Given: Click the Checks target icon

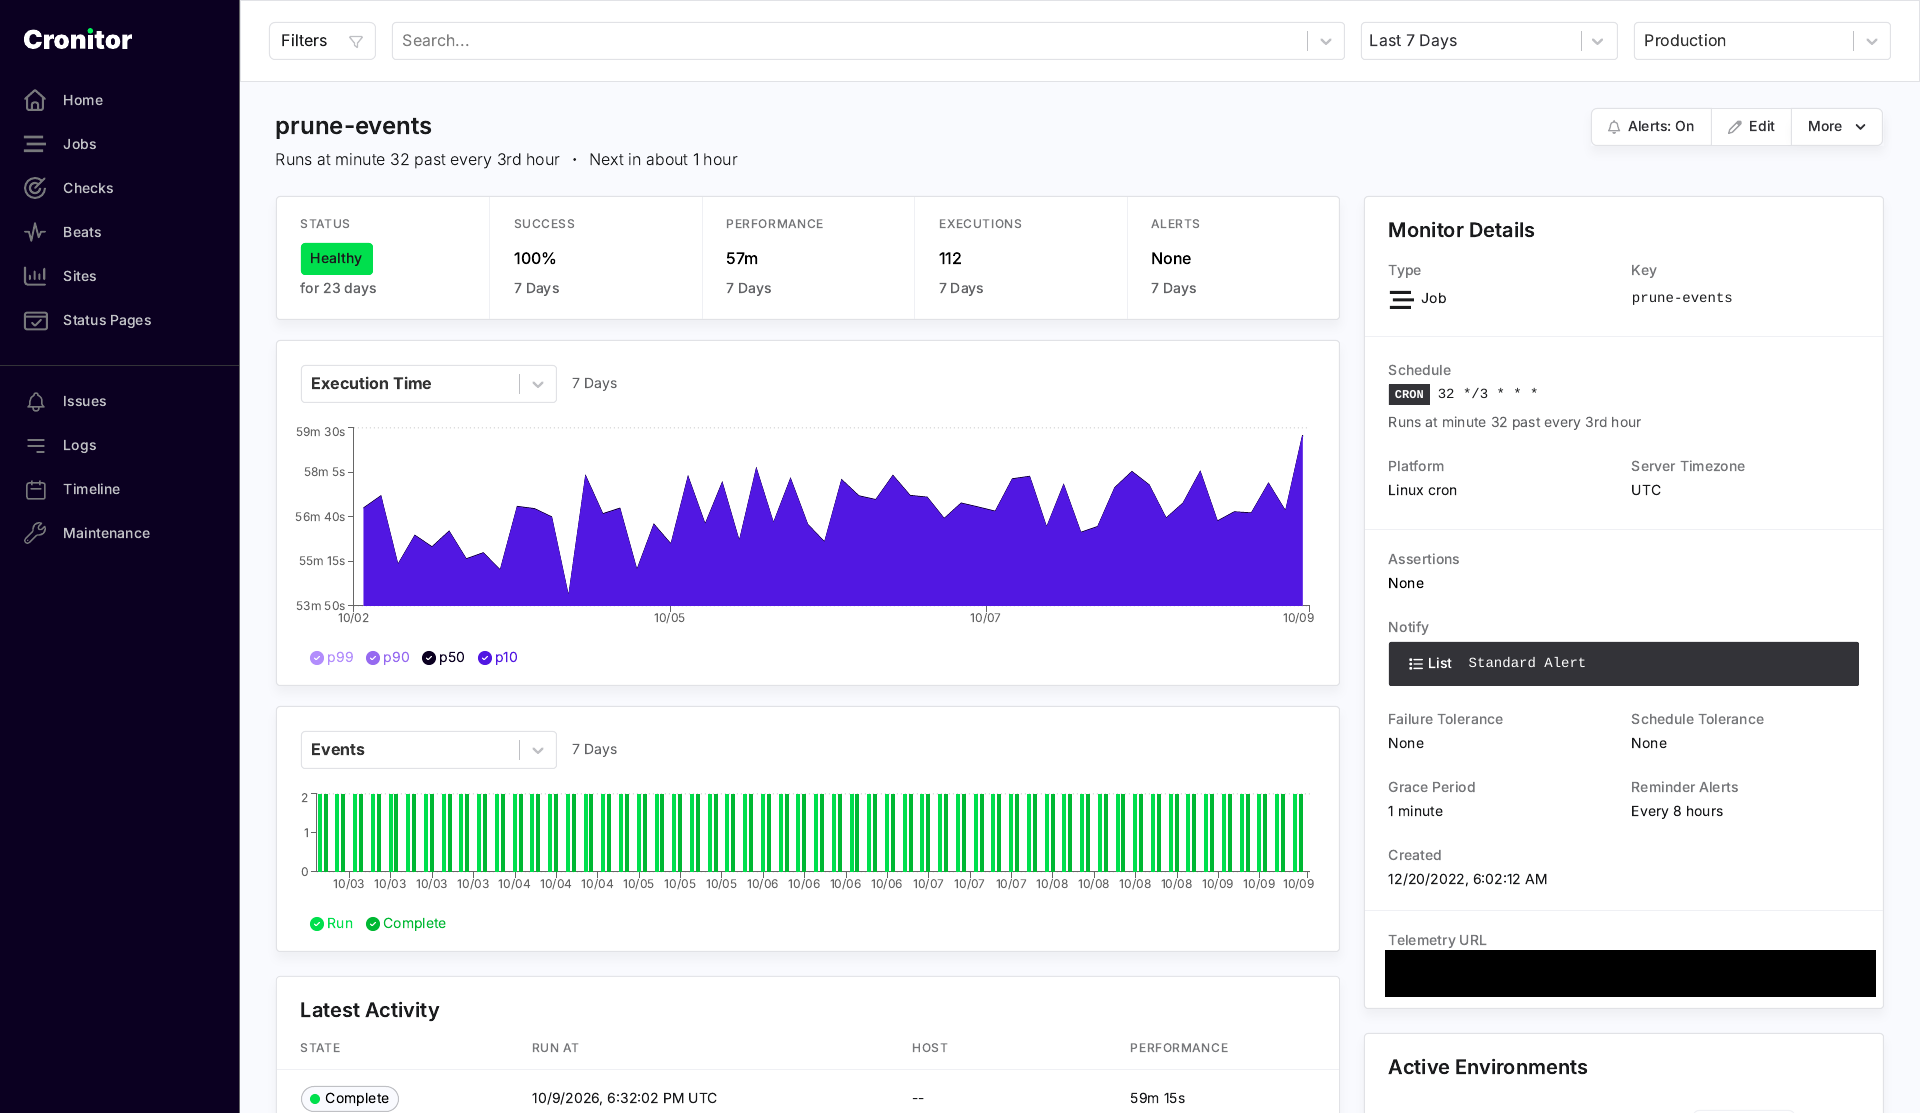Looking at the screenshot, I should (x=35, y=188).
